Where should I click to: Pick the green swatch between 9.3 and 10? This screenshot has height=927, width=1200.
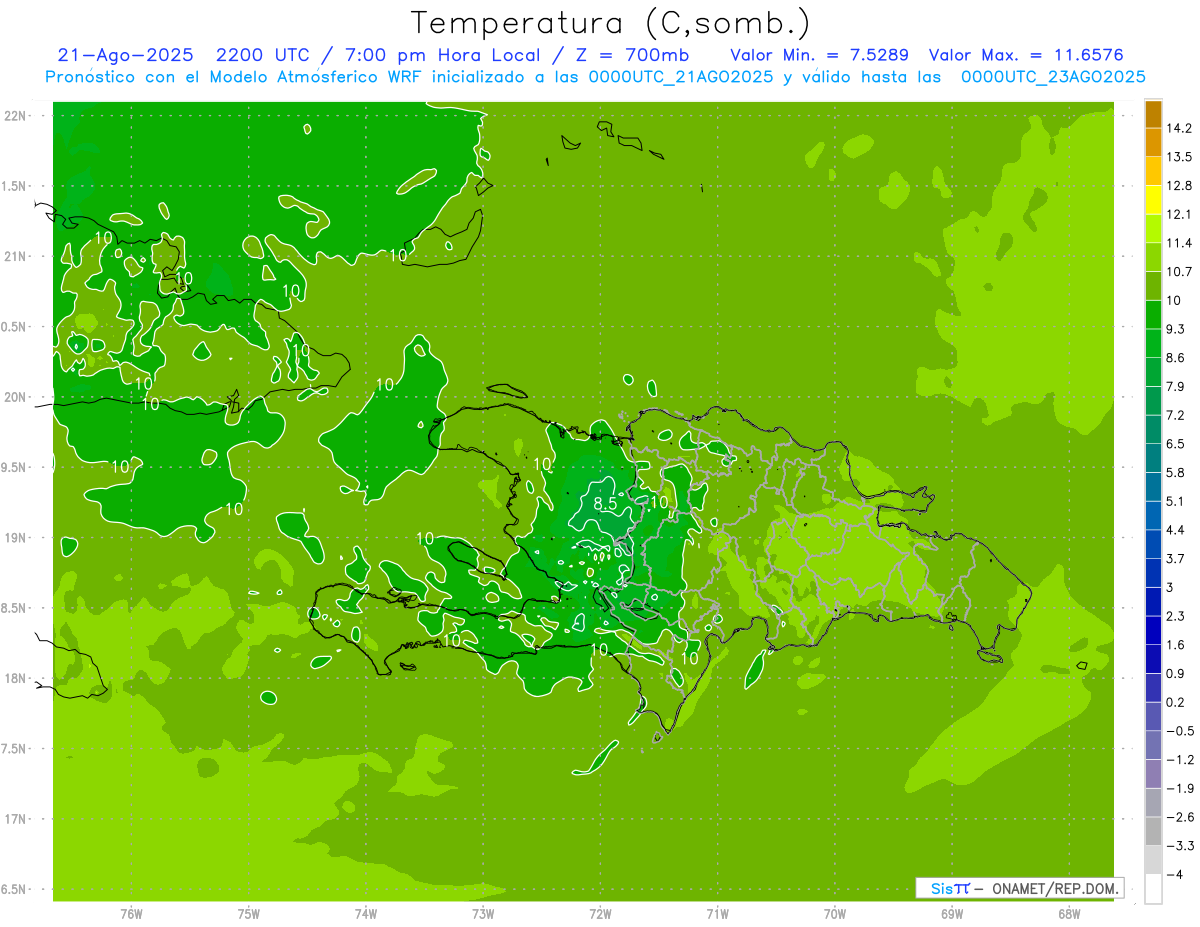pyautogui.click(x=1153, y=315)
